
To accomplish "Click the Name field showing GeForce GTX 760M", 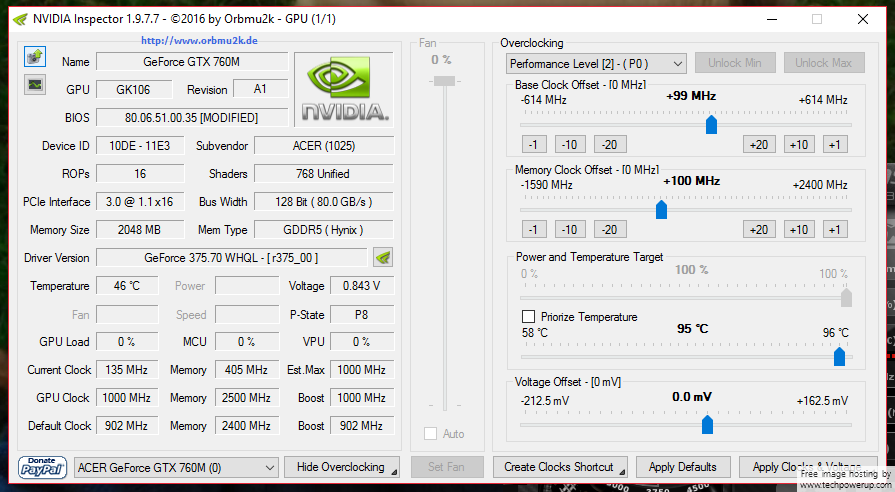I will [x=192, y=62].
